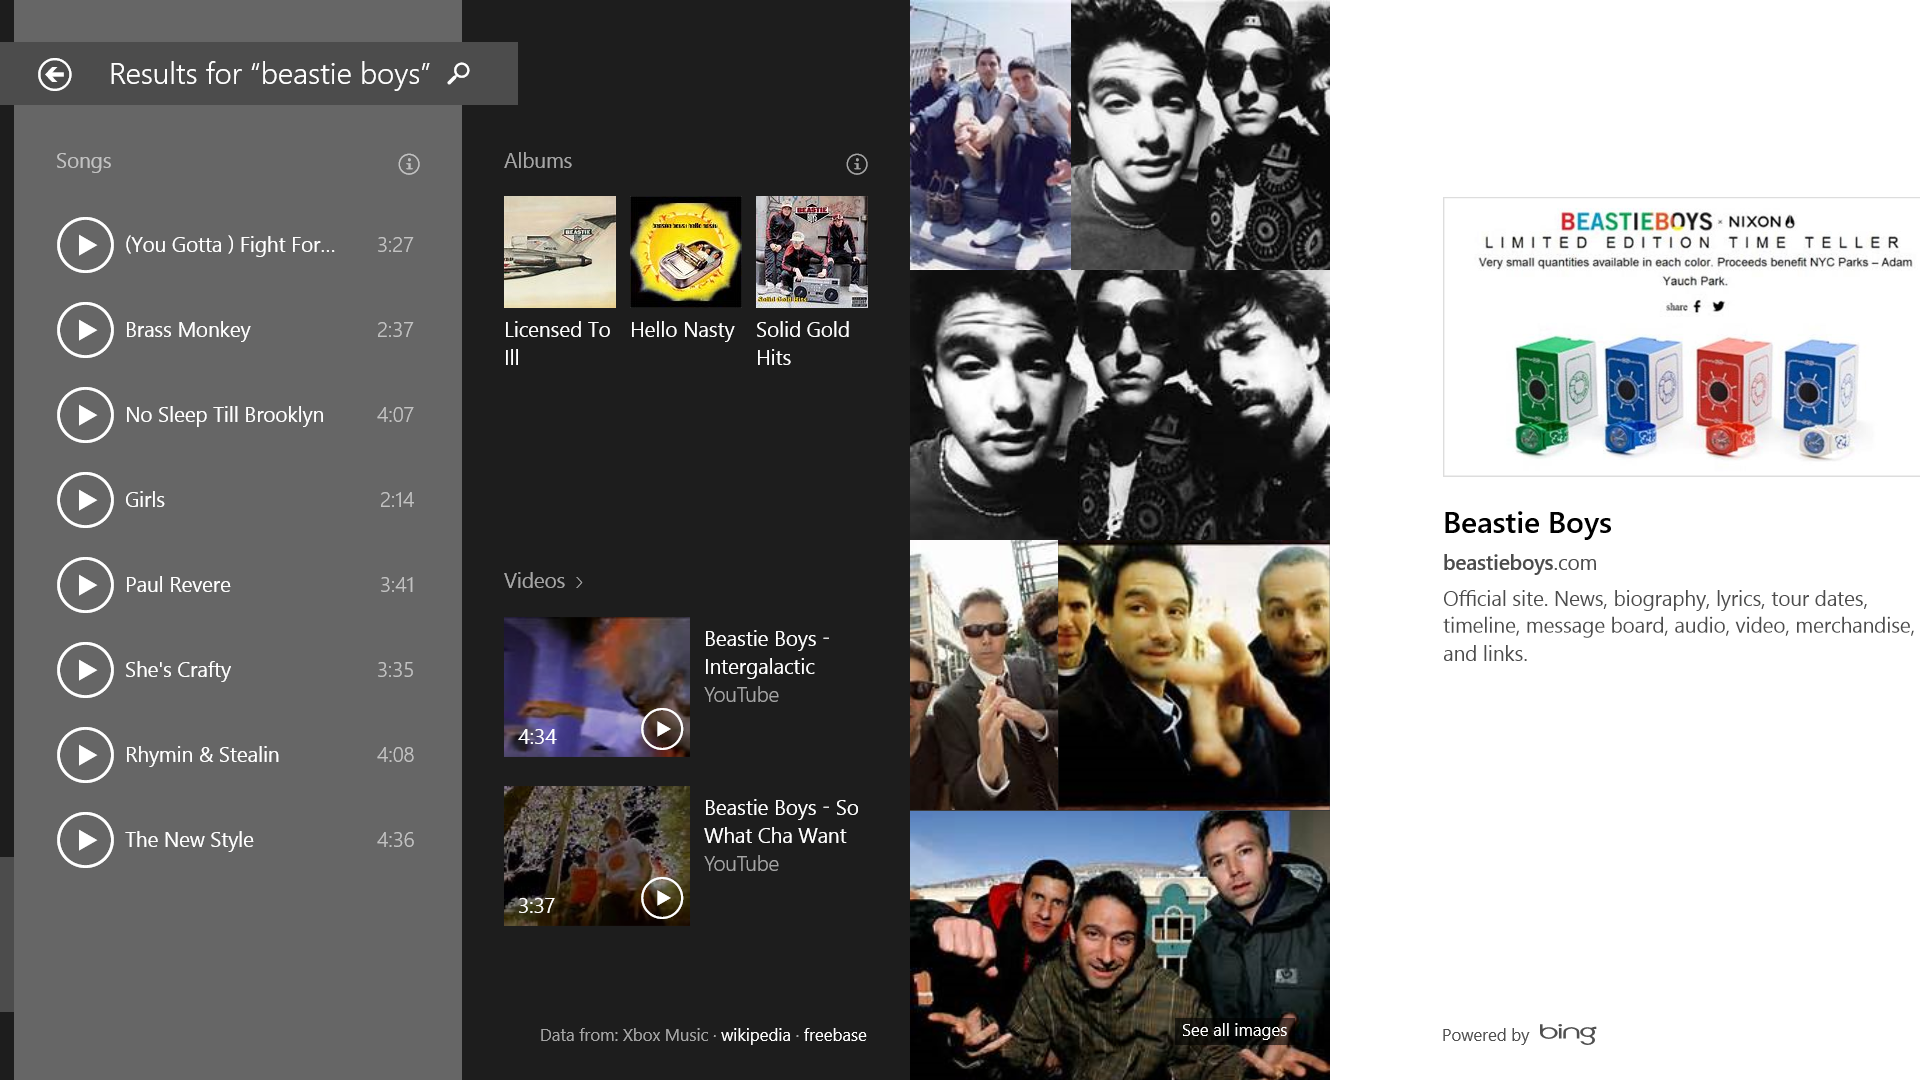The image size is (1920, 1080).
Task: Play the Intergalactic video thumbnail button
Action: (662, 729)
